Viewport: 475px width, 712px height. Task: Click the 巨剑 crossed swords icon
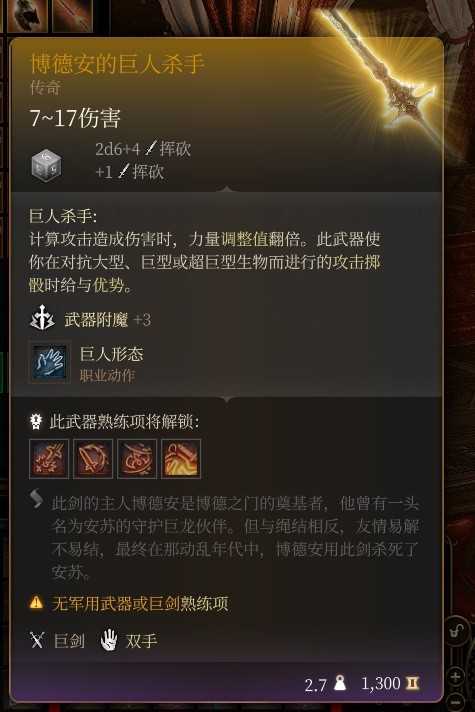37,640
